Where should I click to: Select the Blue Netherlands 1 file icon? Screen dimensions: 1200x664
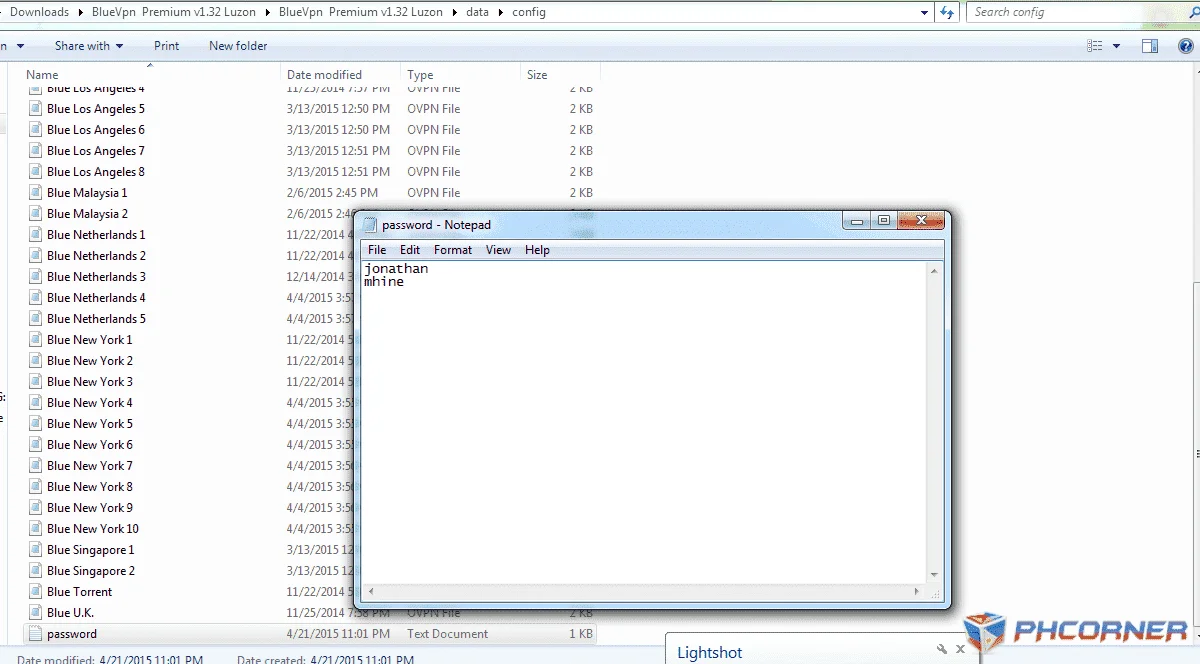[x=36, y=235]
